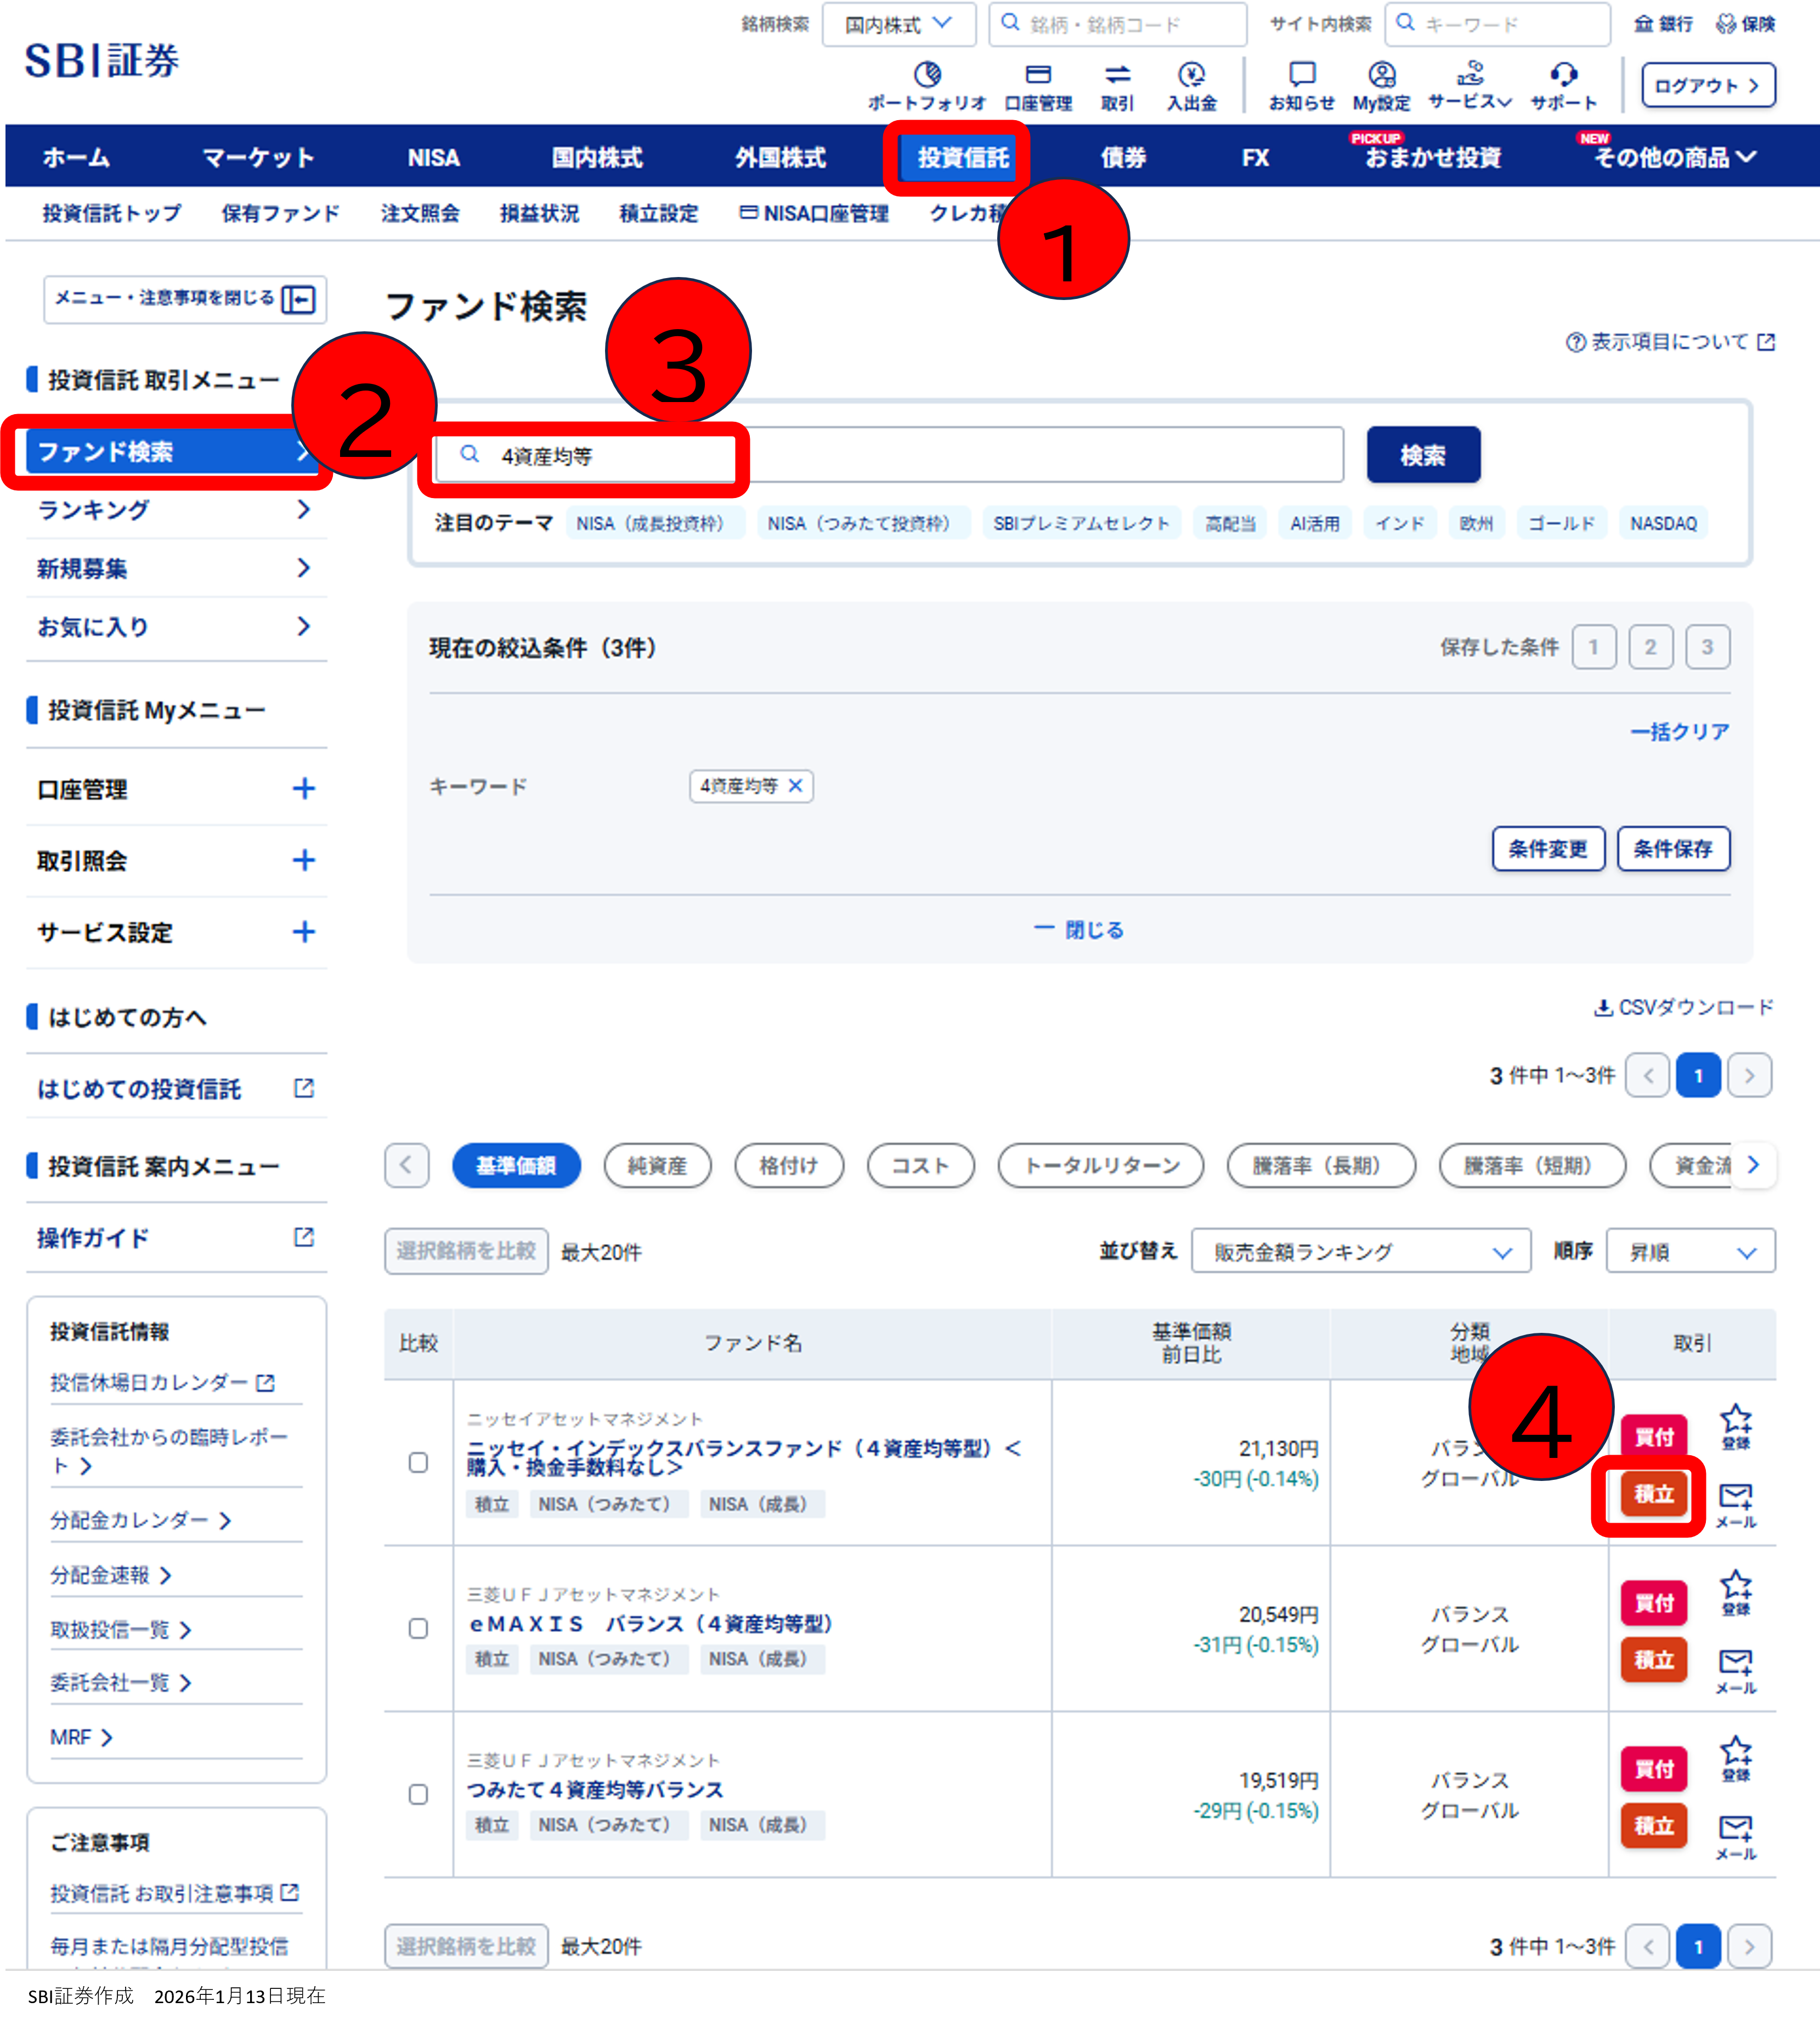Check compare box for つみたて4資産均等バランス

418,1794
